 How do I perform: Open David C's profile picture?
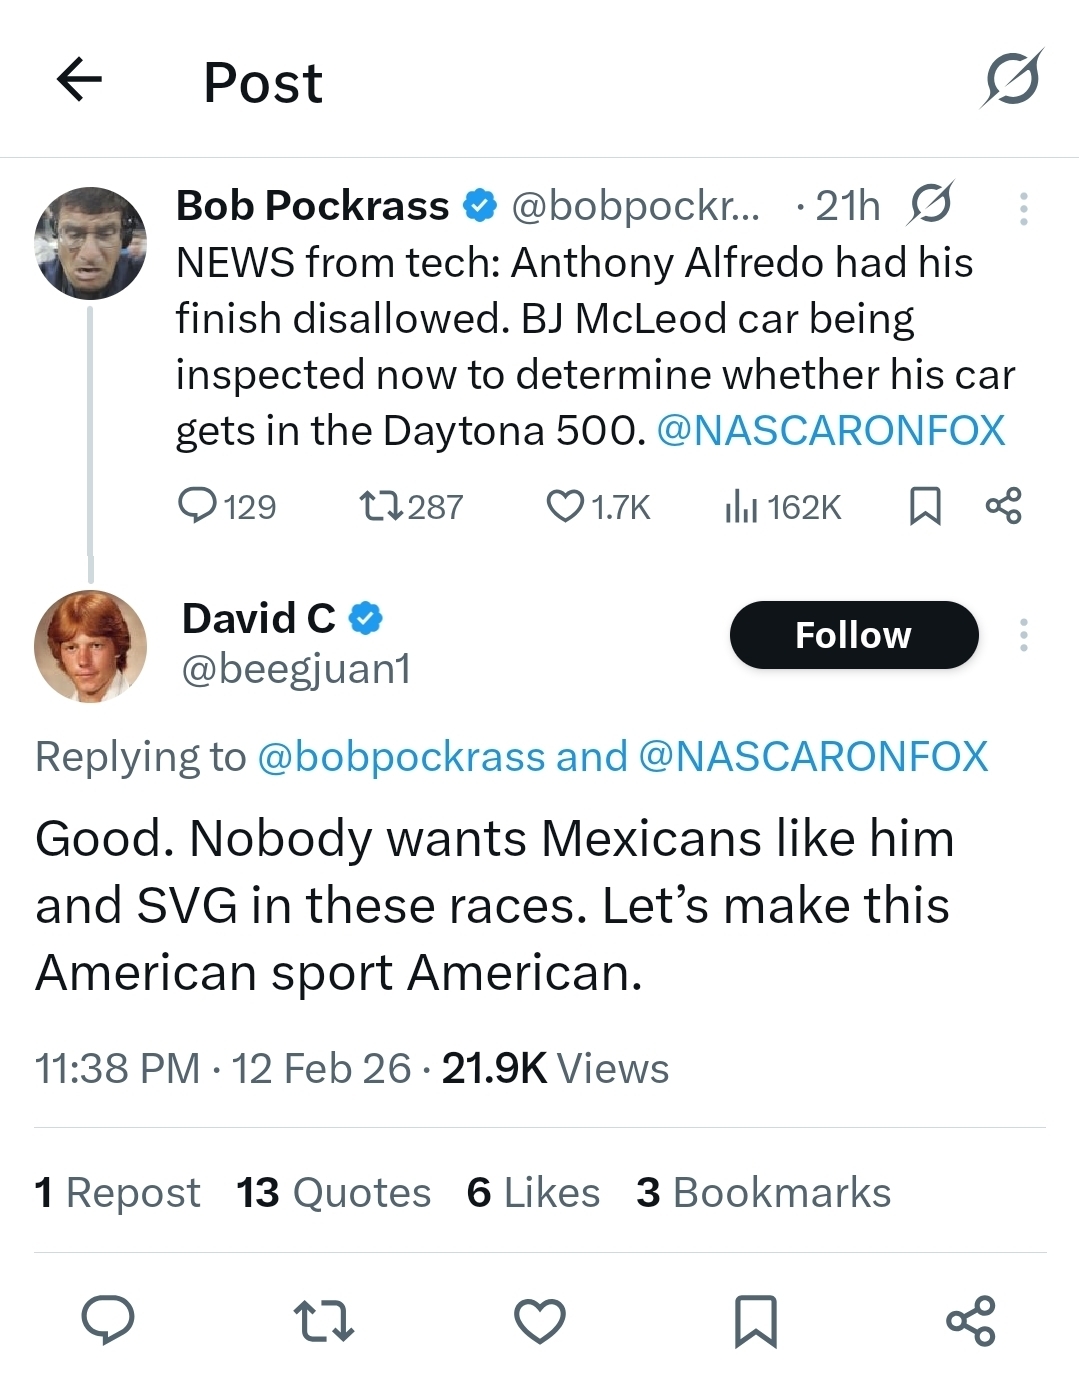(90, 646)
